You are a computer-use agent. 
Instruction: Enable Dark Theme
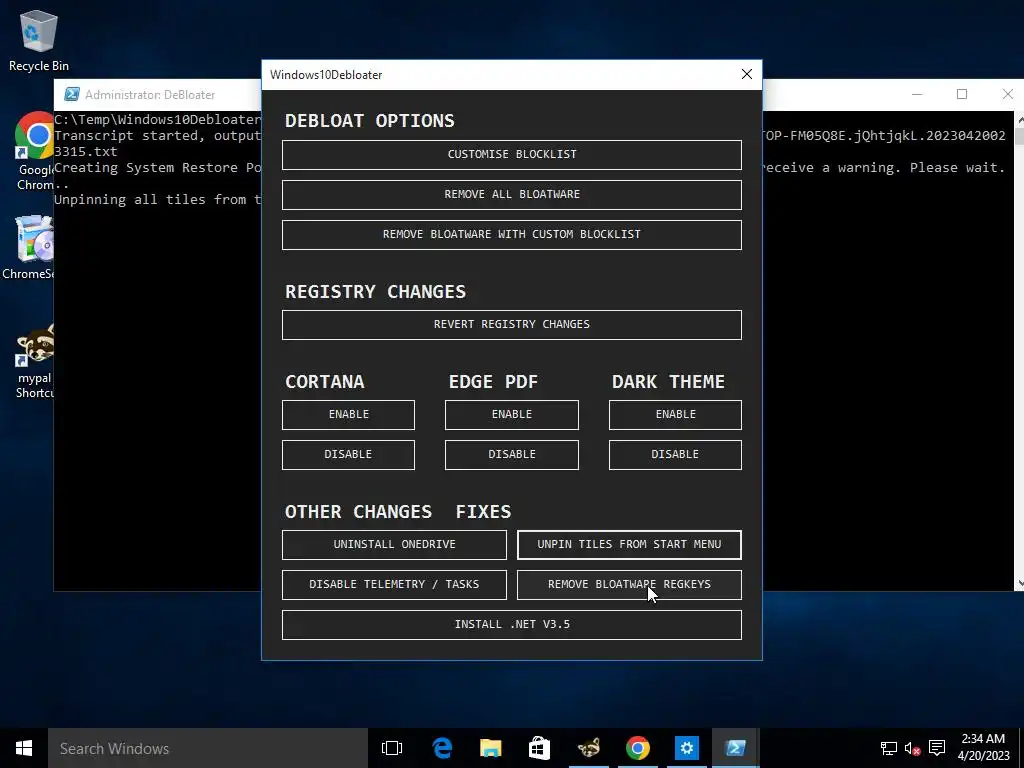pyautogui.click(x=675, y=415)
